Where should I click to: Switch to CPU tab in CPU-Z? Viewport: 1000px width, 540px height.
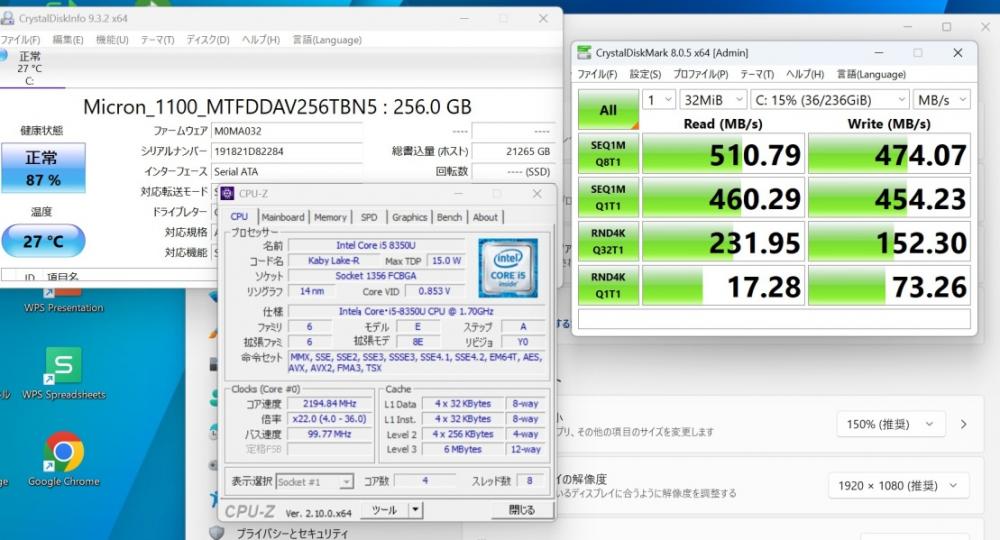(x=239, y=217)
